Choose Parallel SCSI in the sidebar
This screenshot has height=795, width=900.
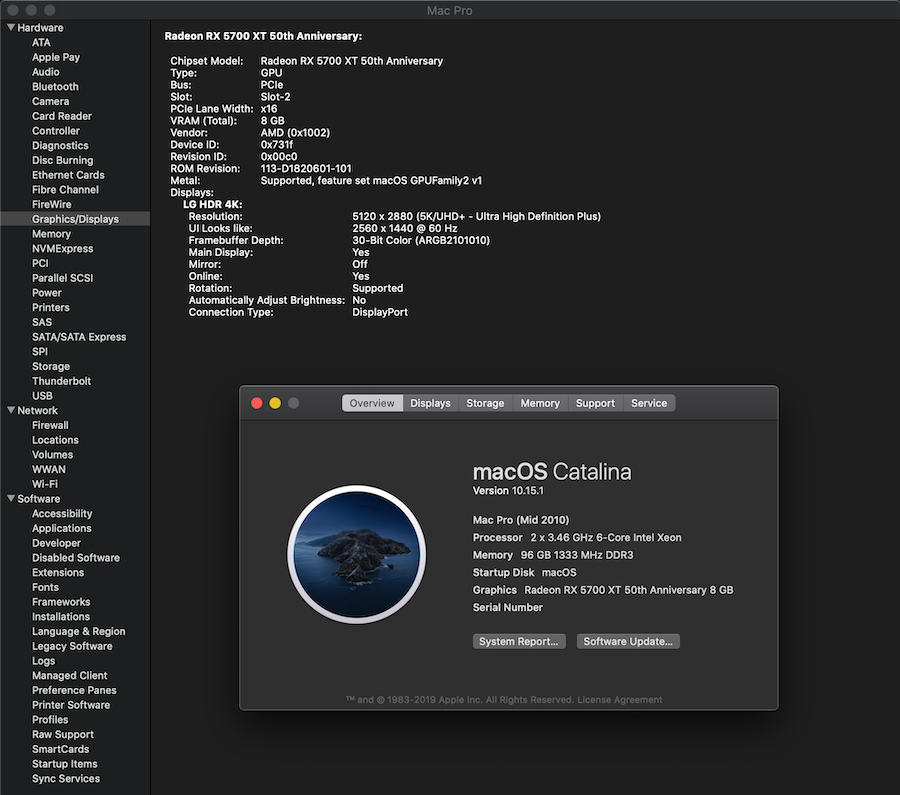pyautogui.click(x=63, y=278)
